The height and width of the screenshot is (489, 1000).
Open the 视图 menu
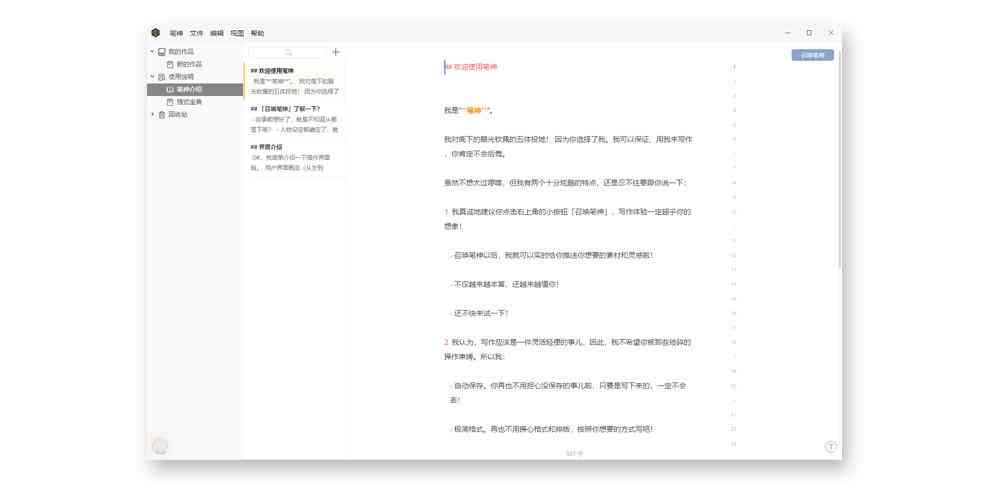(x=237, y=33)
